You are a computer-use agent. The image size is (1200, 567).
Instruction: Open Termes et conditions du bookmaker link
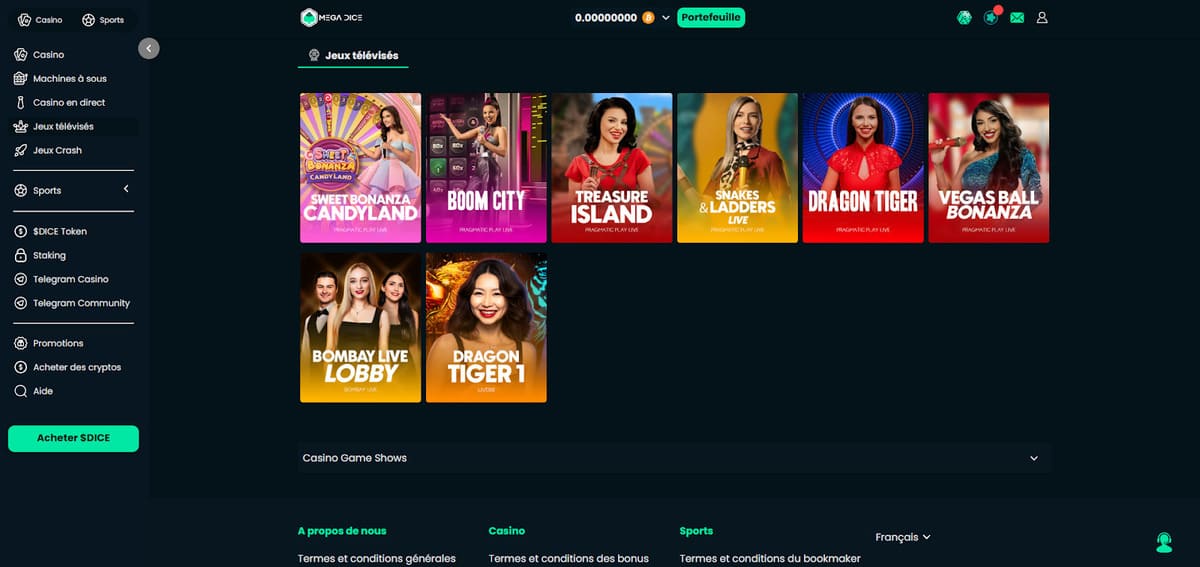coord(770,558)
